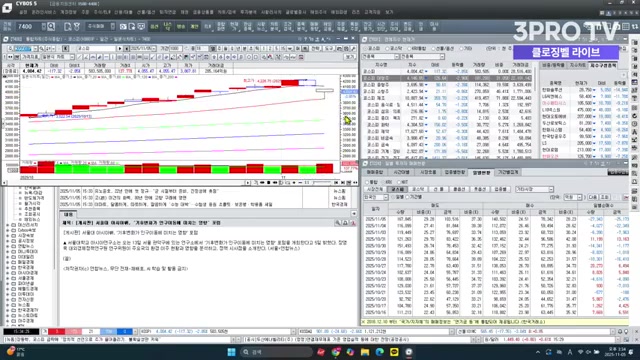Viewport: 640px width, 360px height.
Task: Select the 5-minute period button in the chart toolbar
Action: pyautogui.click(x=277, y=49)
